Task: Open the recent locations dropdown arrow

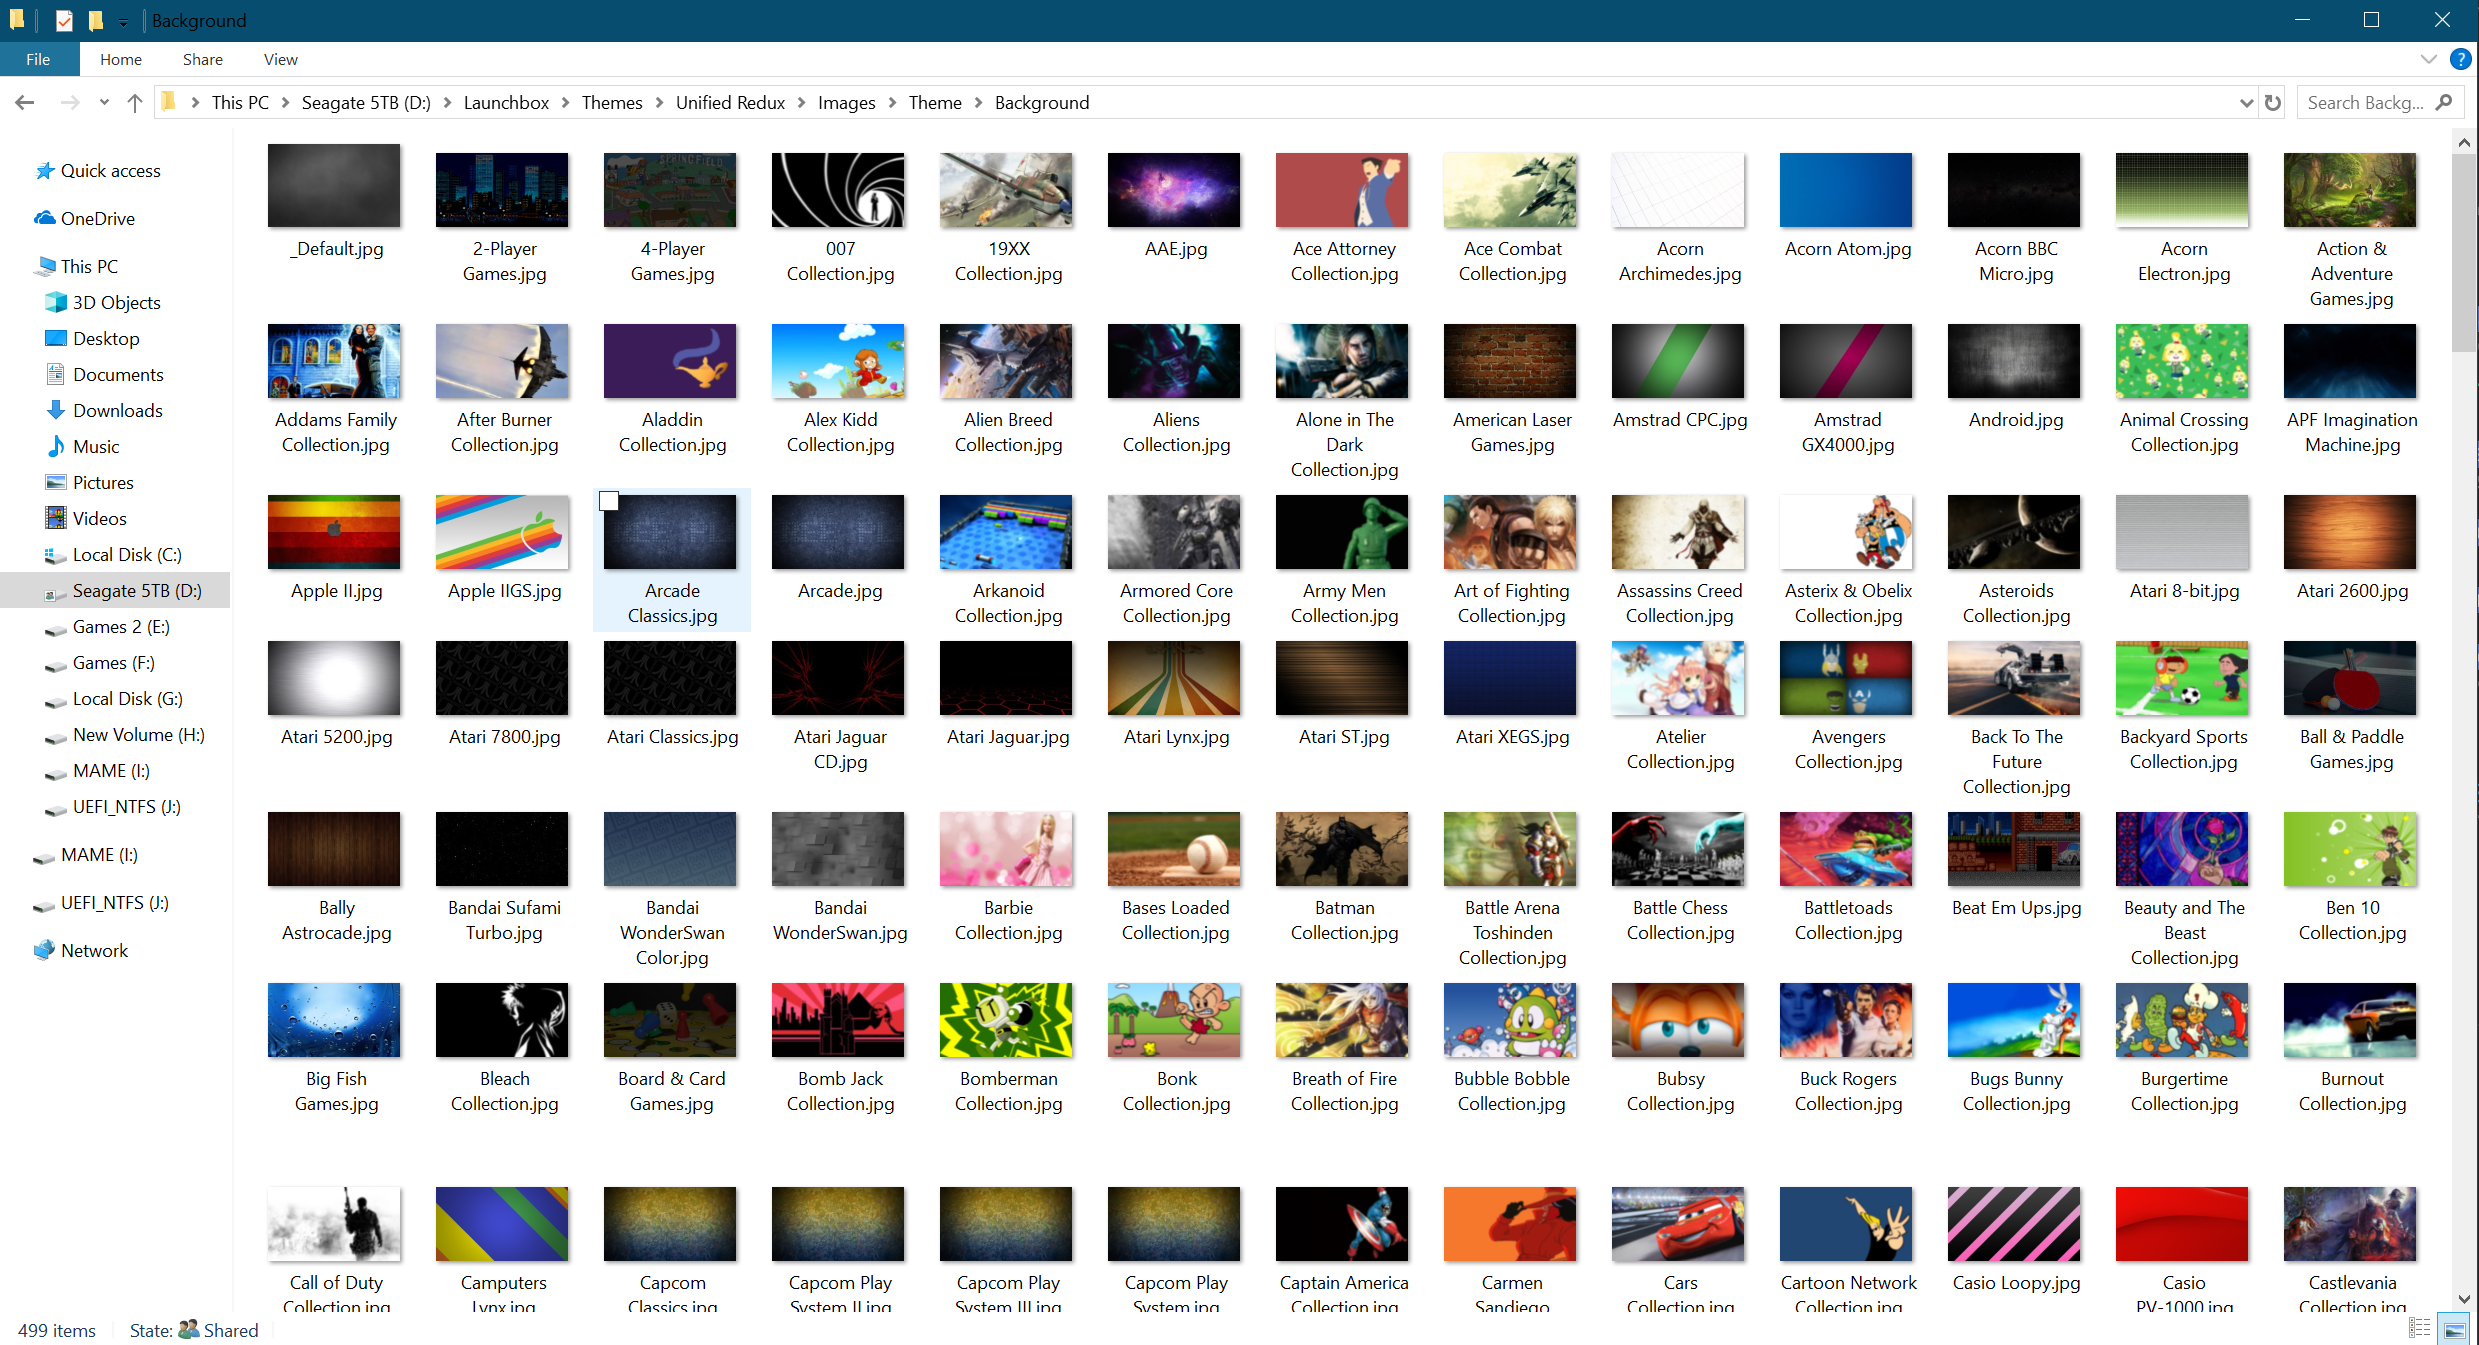Action: coord(104,102)
